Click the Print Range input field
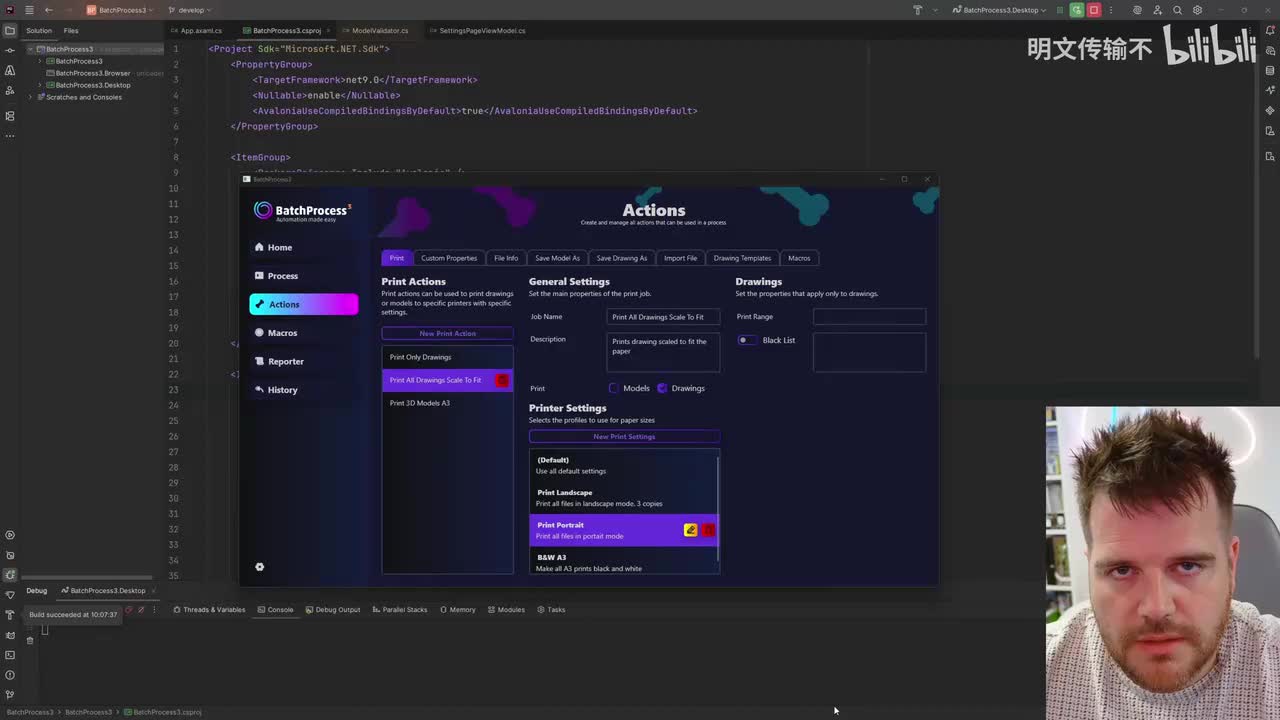1280x720 pixels. pyautogui.click(x=869, y=317)
